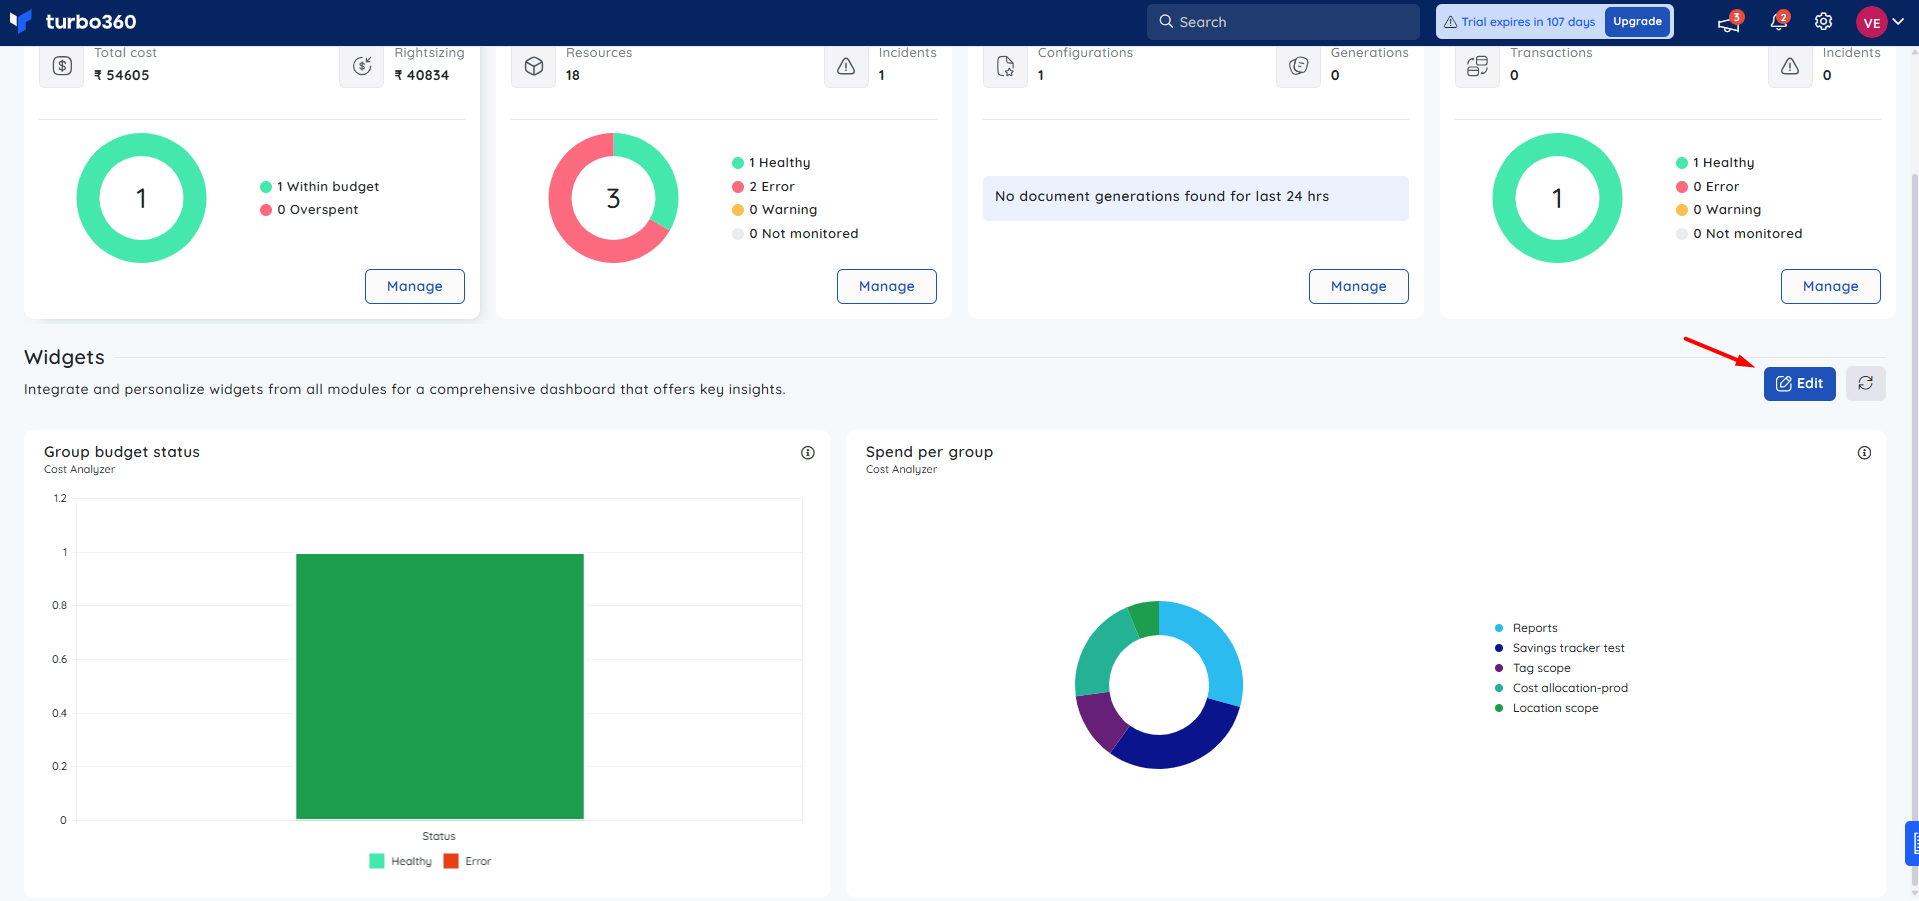
Task: Click '1 Within budget' legend text
Action: [x=328, y=187]
